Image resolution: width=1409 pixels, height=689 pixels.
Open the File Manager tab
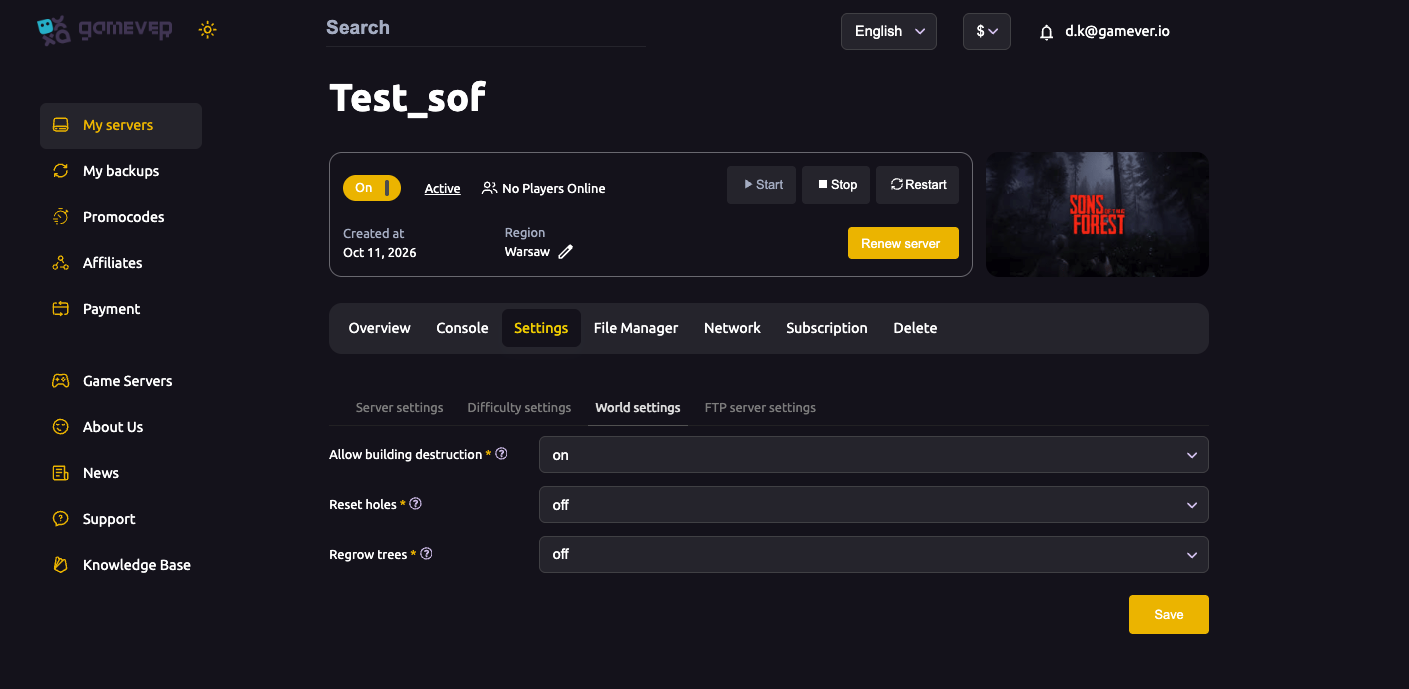tap(636, 328)
